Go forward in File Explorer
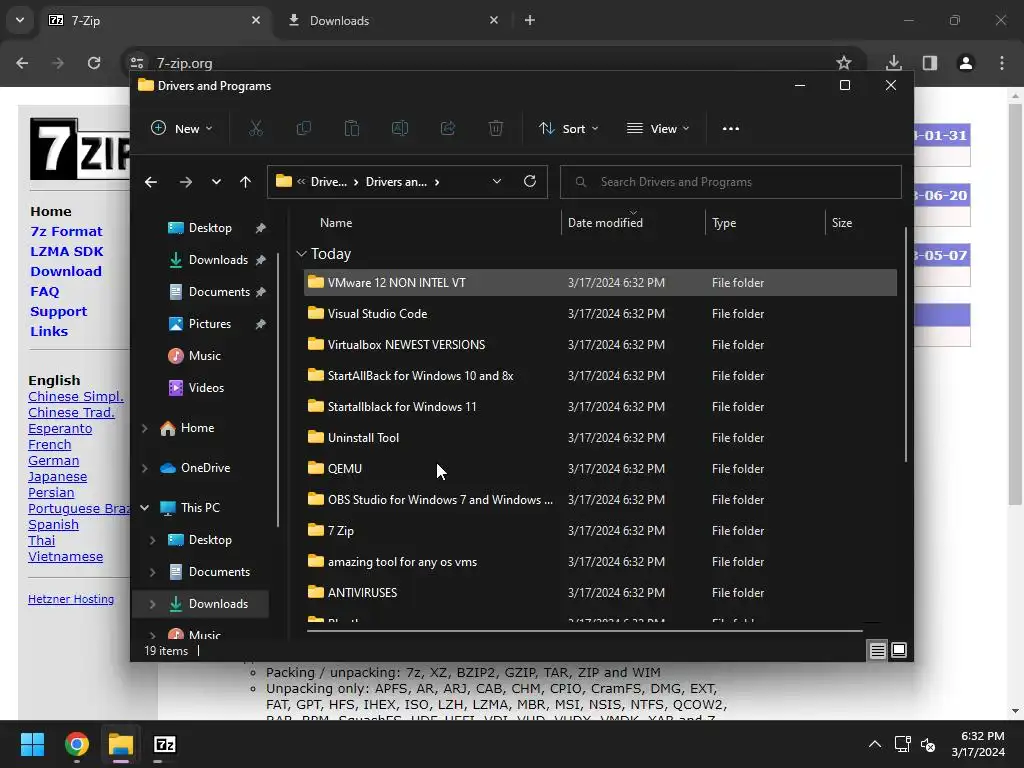 (x=185, y=182)
